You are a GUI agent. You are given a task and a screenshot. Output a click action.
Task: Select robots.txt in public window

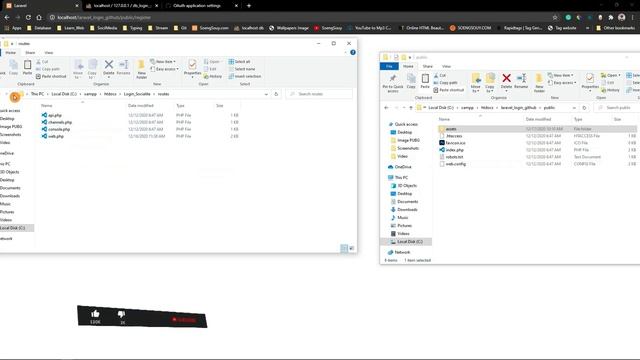pyautogui.click(x=451, y=157)
